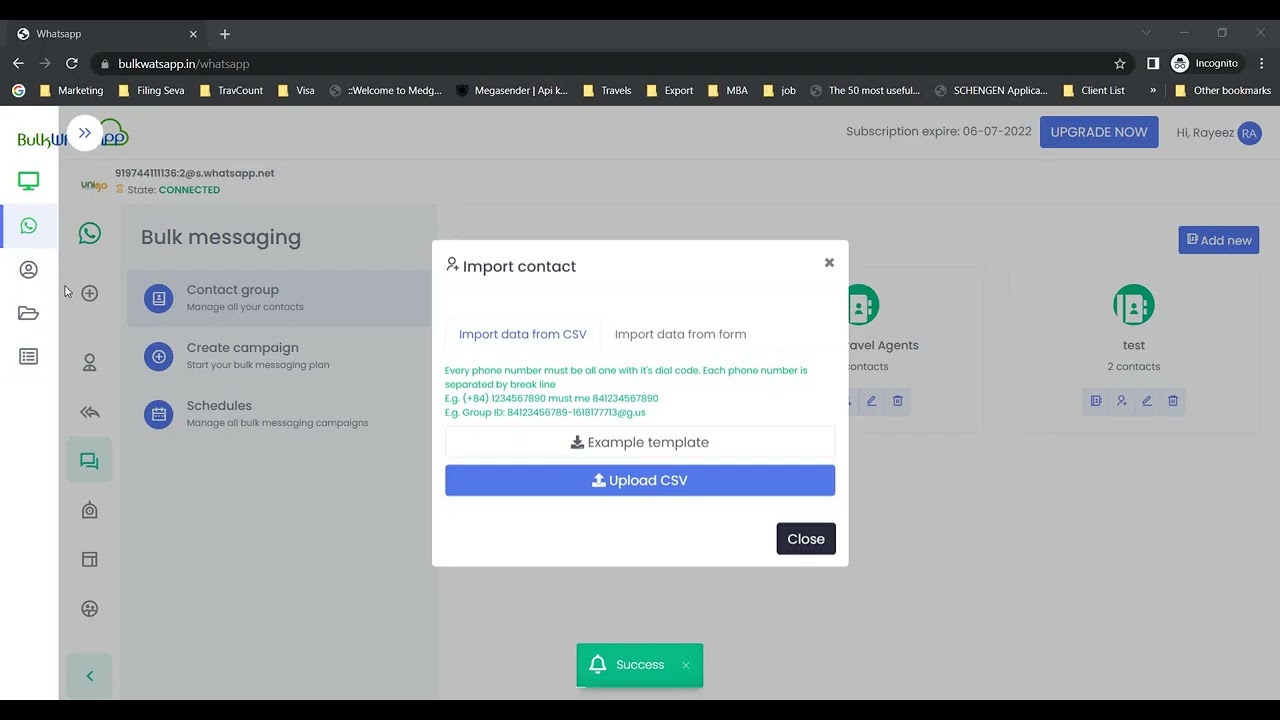View contact list of test group
1280x720 pixels.
click(x=1096, y=401)
